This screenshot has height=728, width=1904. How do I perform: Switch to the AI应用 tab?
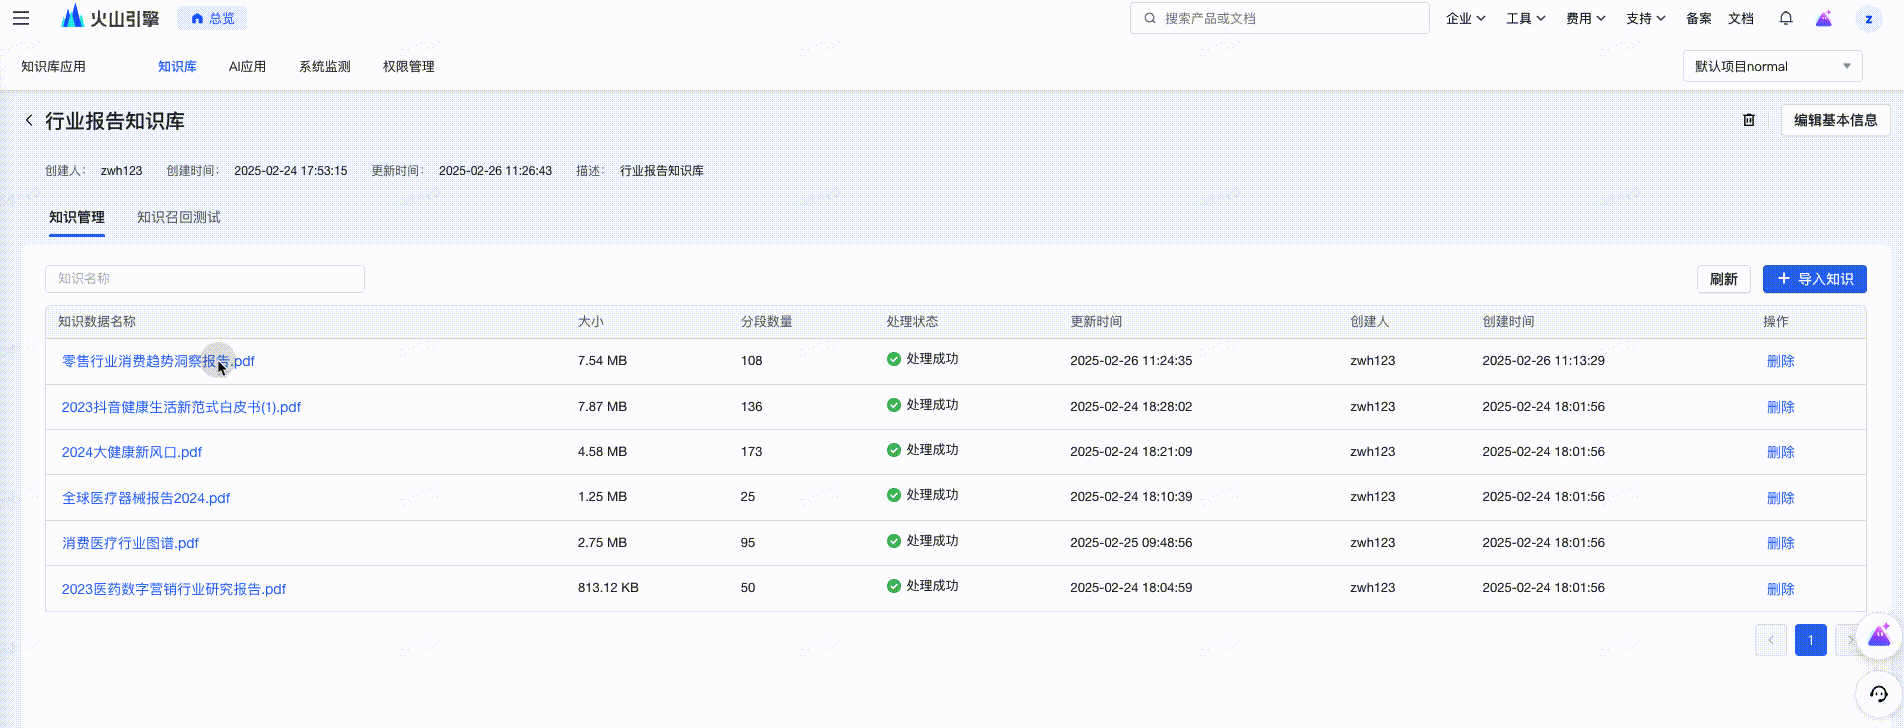point(247,67)
